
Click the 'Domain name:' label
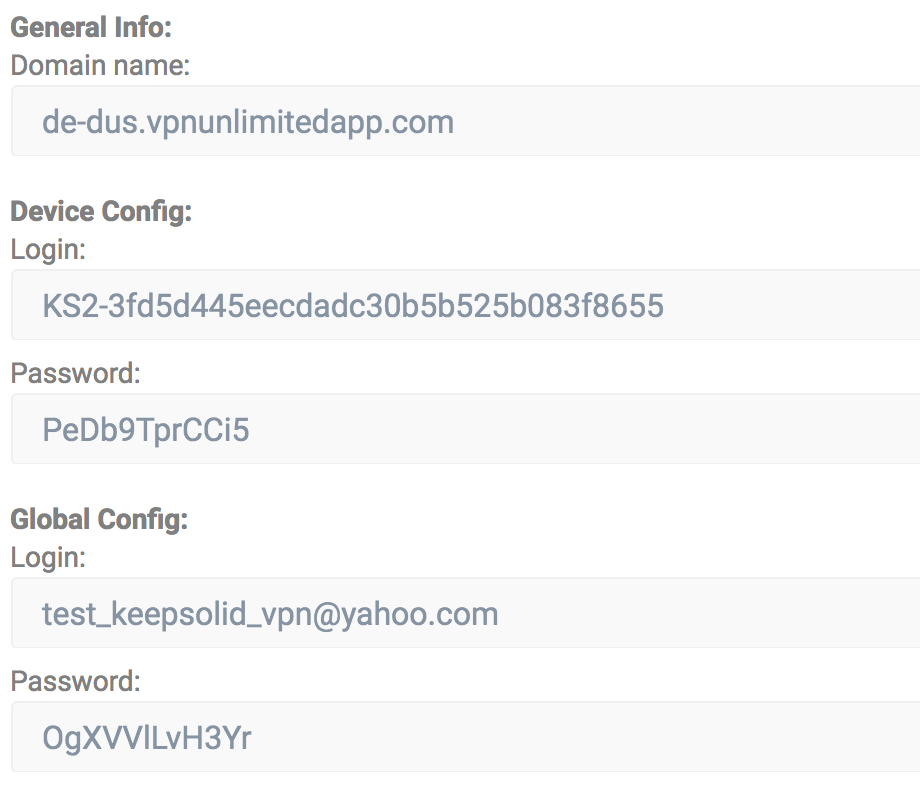tap(100, 65)
